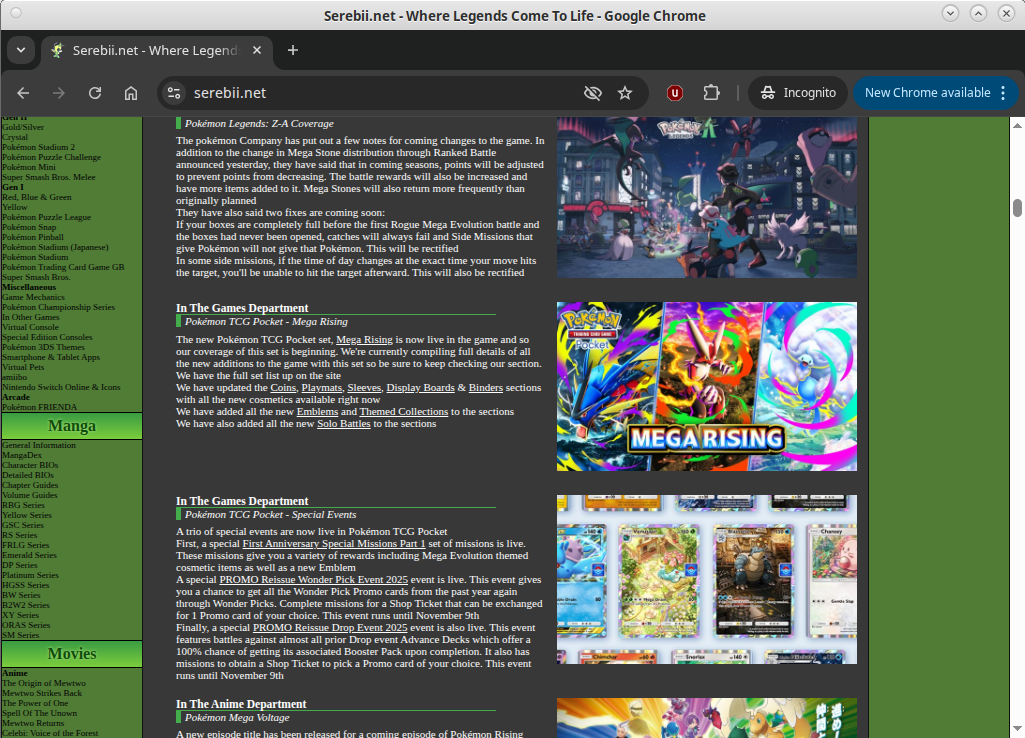Image resolution: width=1025 pixels, height=738 pixels.
Task: Click the Legends Z-A artwork image
Action: point(707,197)
